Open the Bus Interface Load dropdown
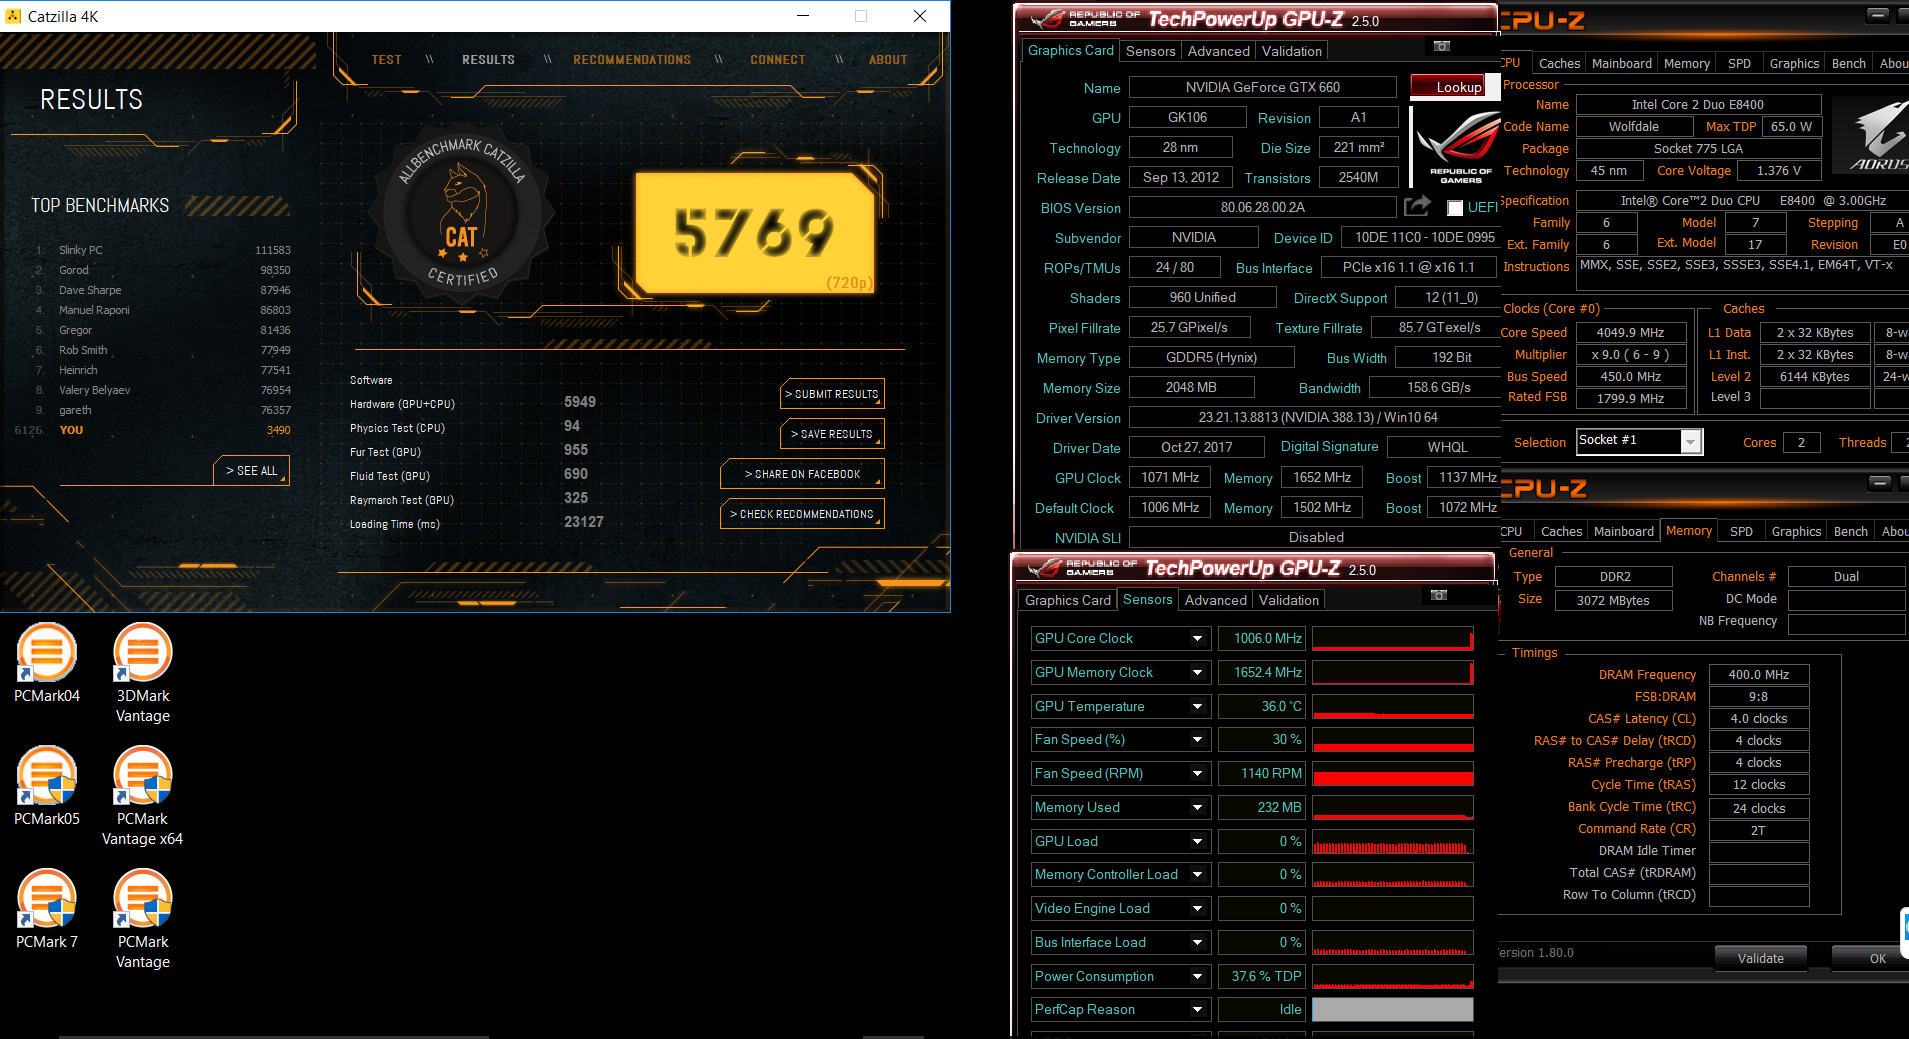 (x=1197, y=943)
